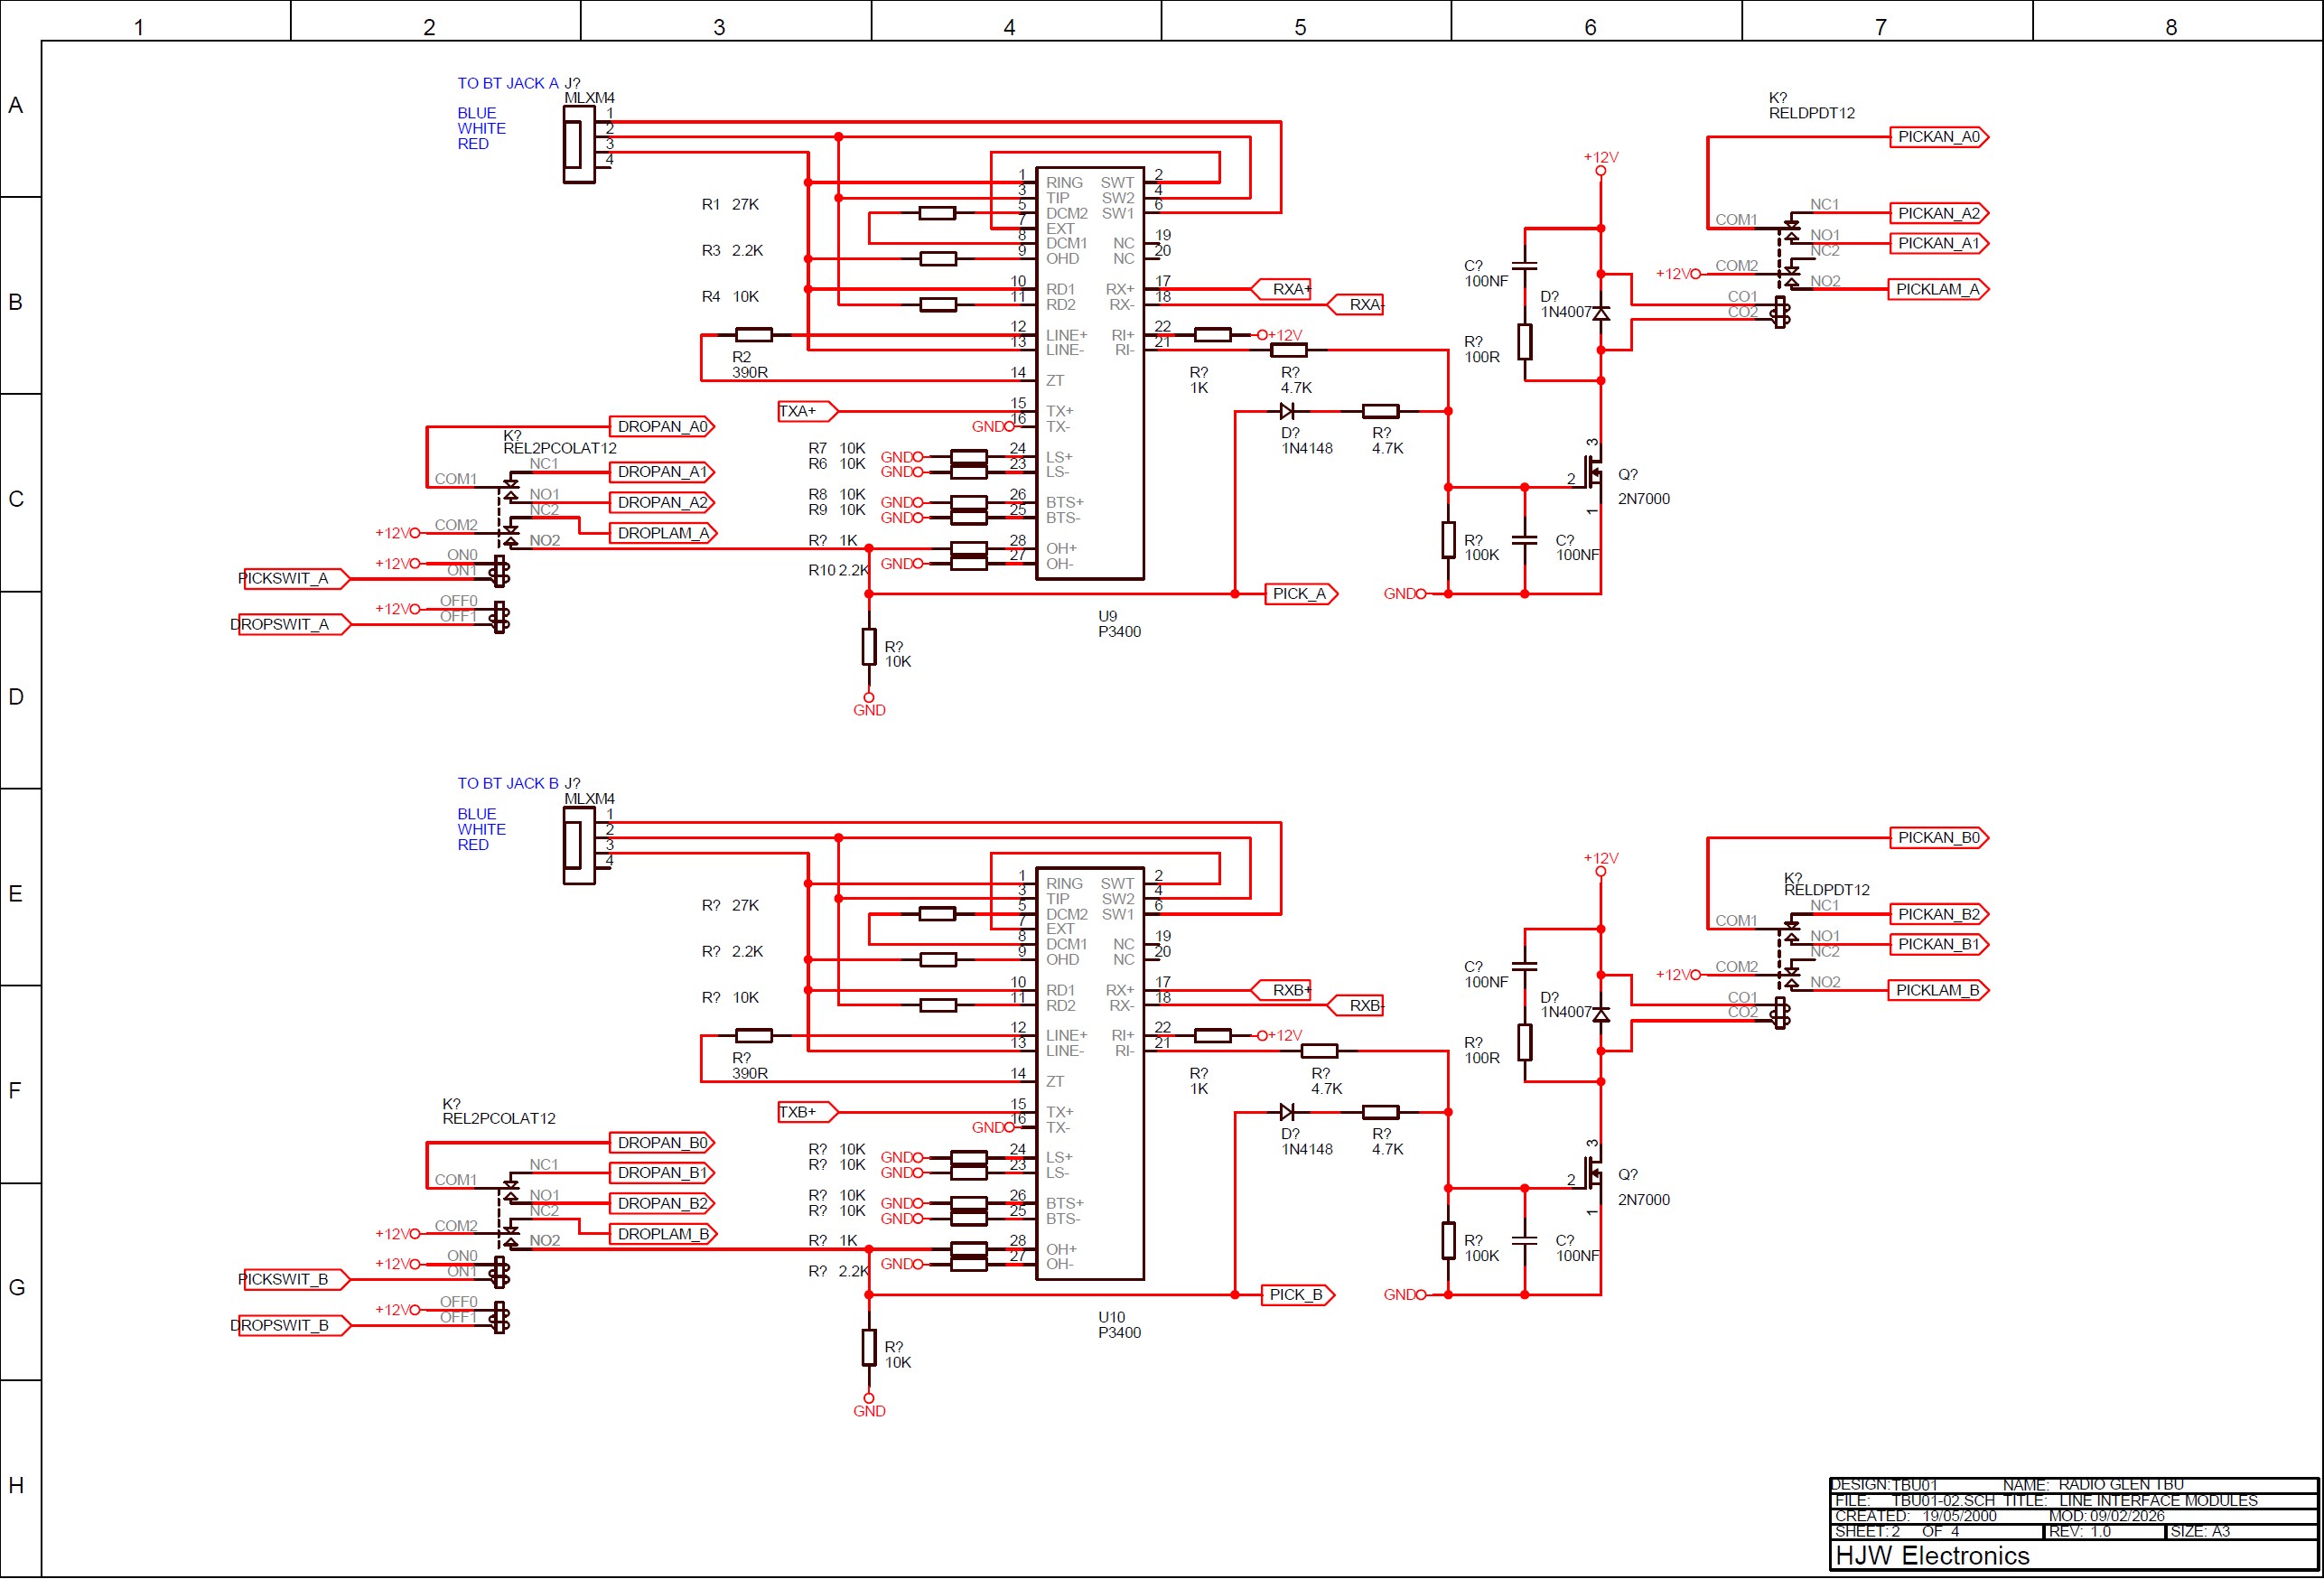Select the 1N4007 diode in upper circuit

tap(1601, 313)
